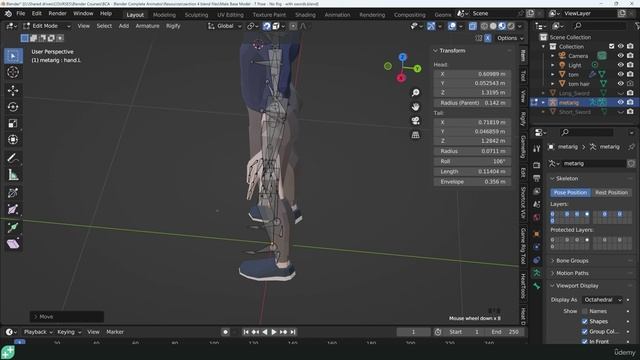Activate the Rotate tool

(13, 107)
